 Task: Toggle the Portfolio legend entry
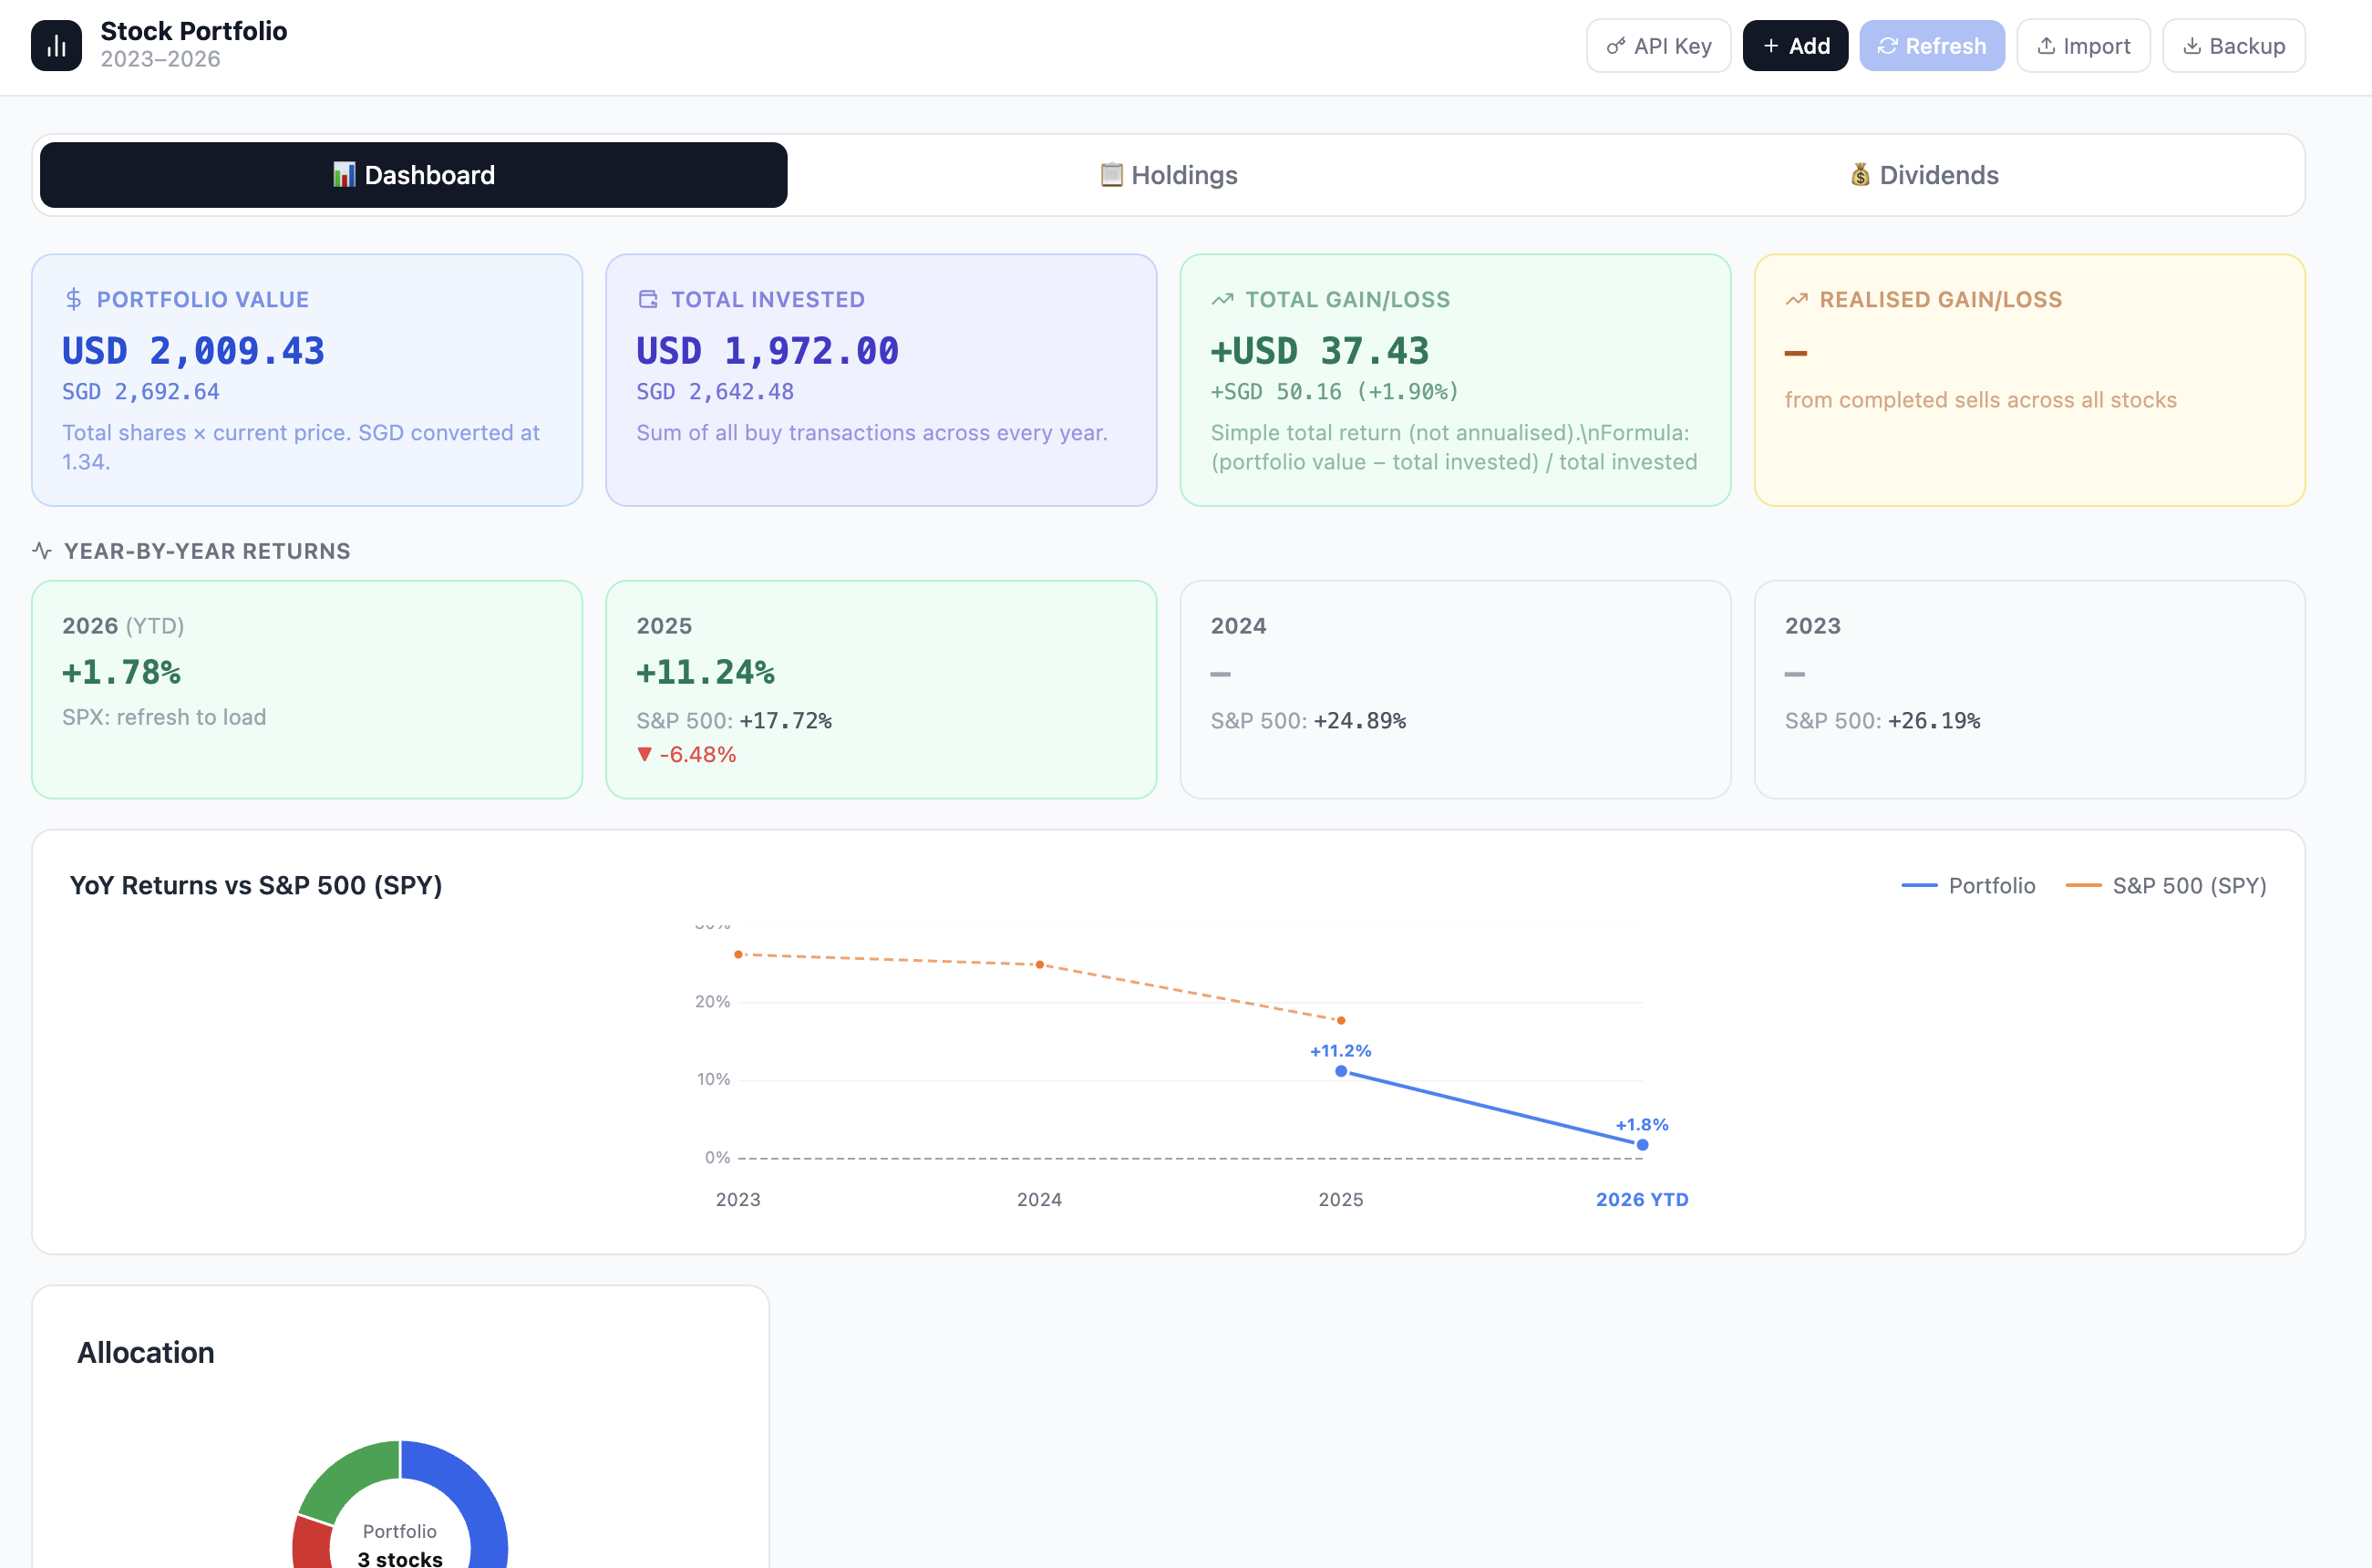click(x=1967, y=885)
